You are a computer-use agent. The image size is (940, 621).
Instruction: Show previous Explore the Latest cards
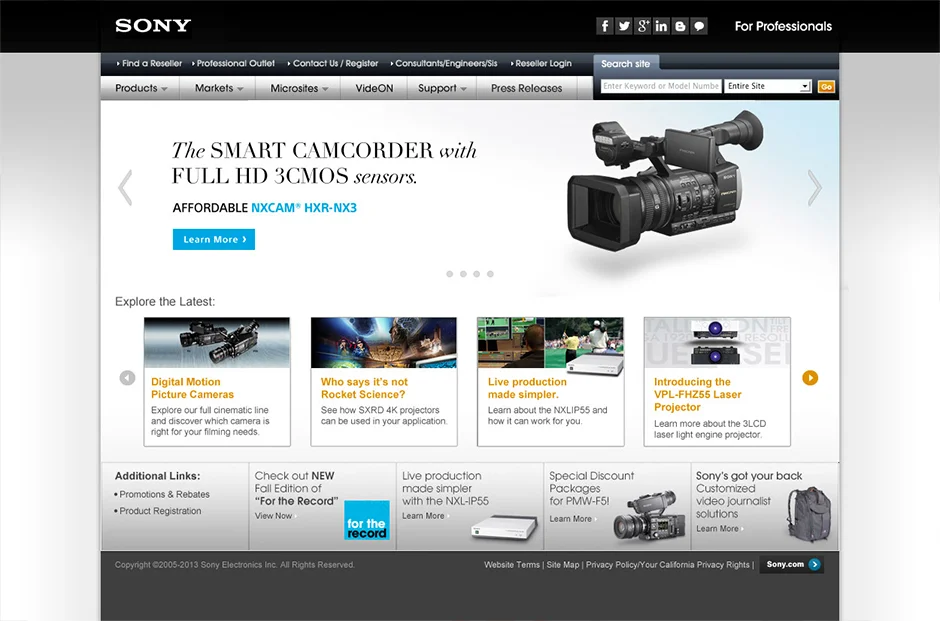click(127, 378)
